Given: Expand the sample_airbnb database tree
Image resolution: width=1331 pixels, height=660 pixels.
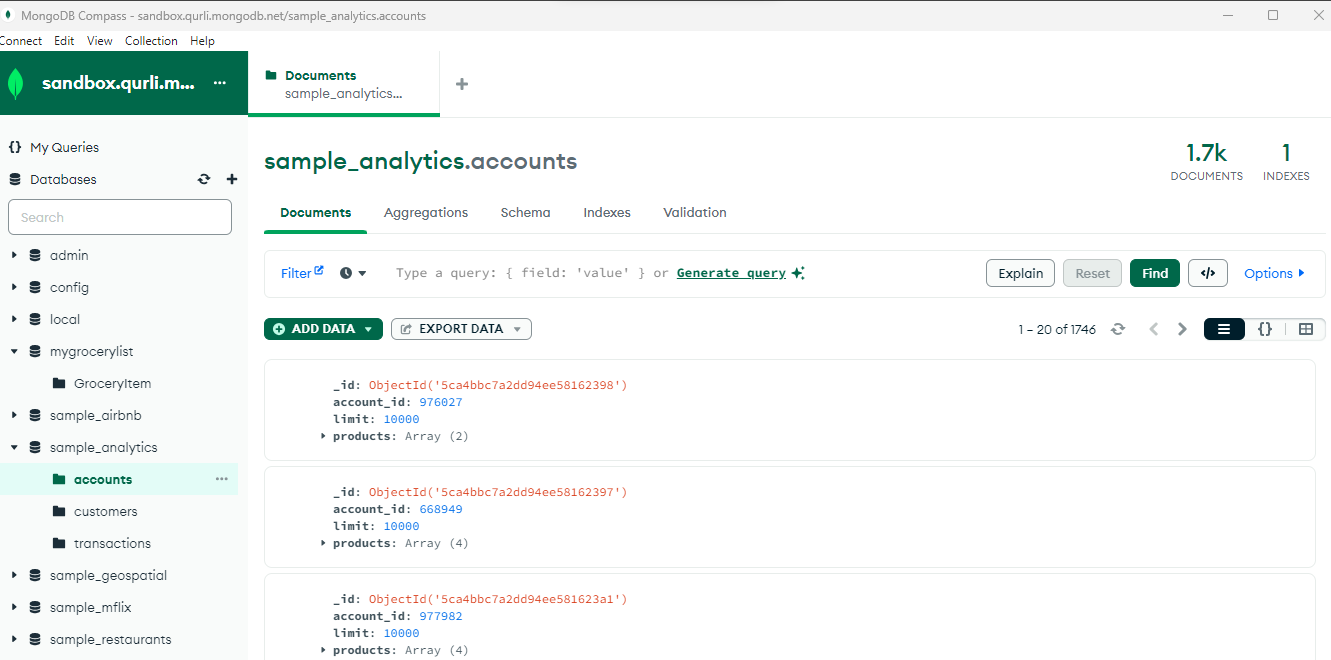Looking at the screenshot, I should click(x=14, y=415).
